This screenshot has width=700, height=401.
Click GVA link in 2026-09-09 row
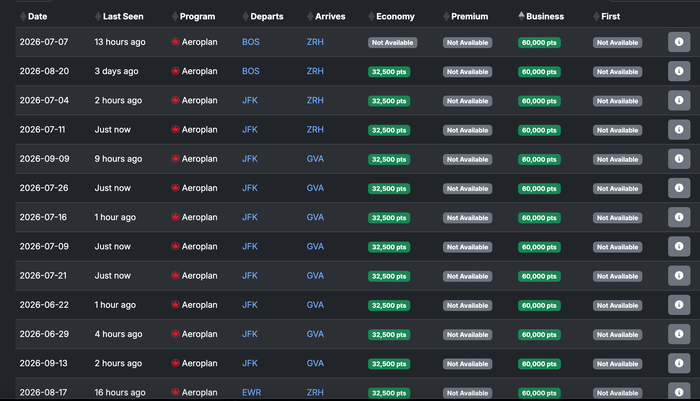(315, 159)
